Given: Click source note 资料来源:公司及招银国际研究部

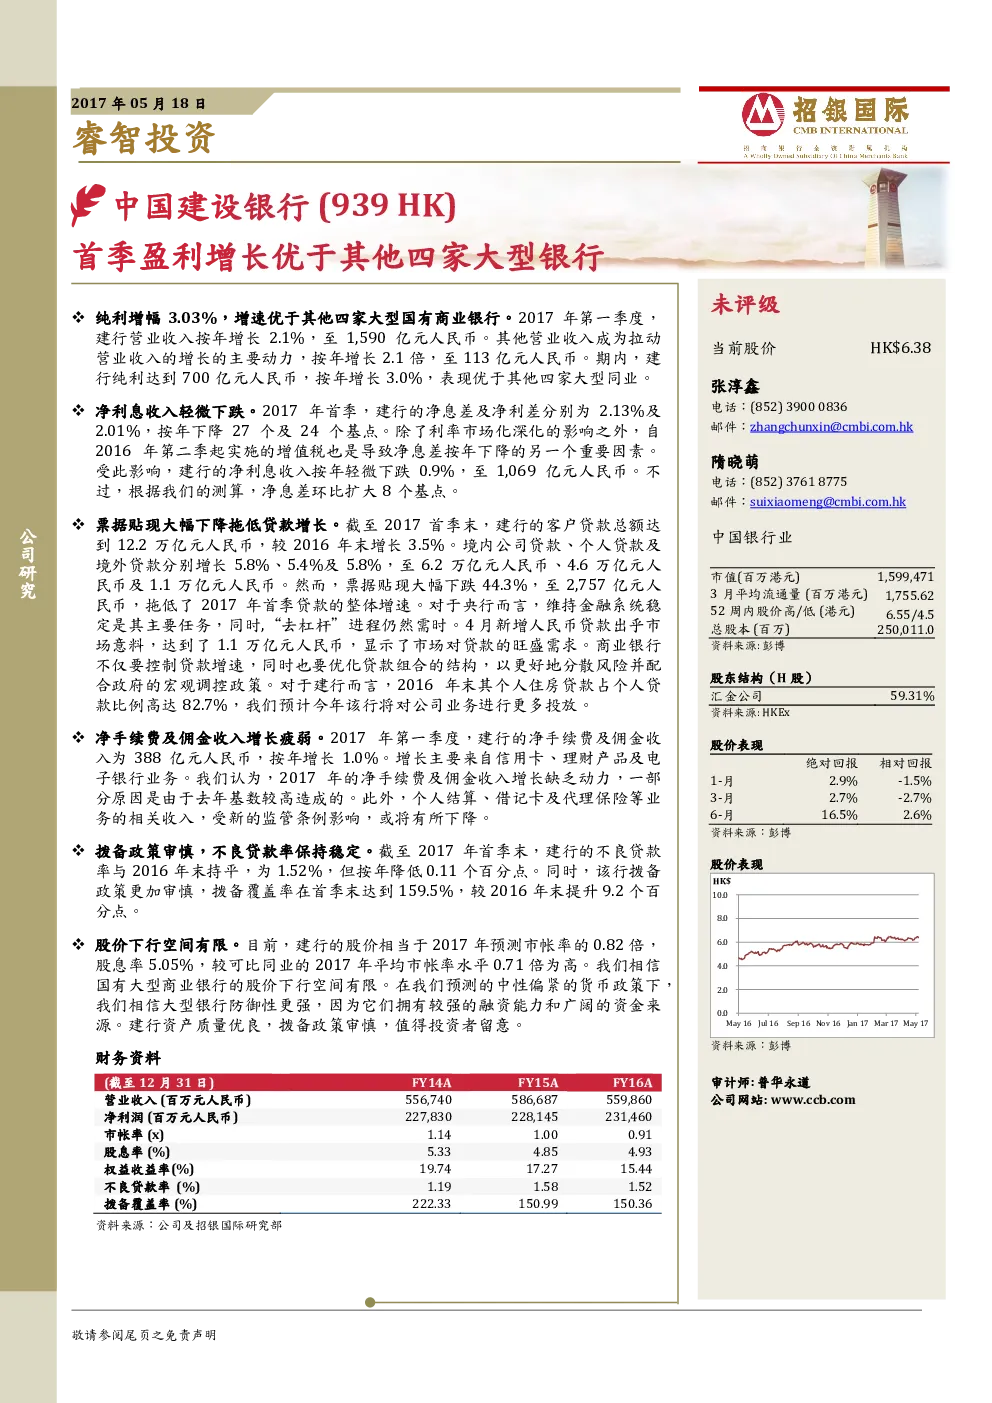Looking at the screenshot, I should [189, 1225].
